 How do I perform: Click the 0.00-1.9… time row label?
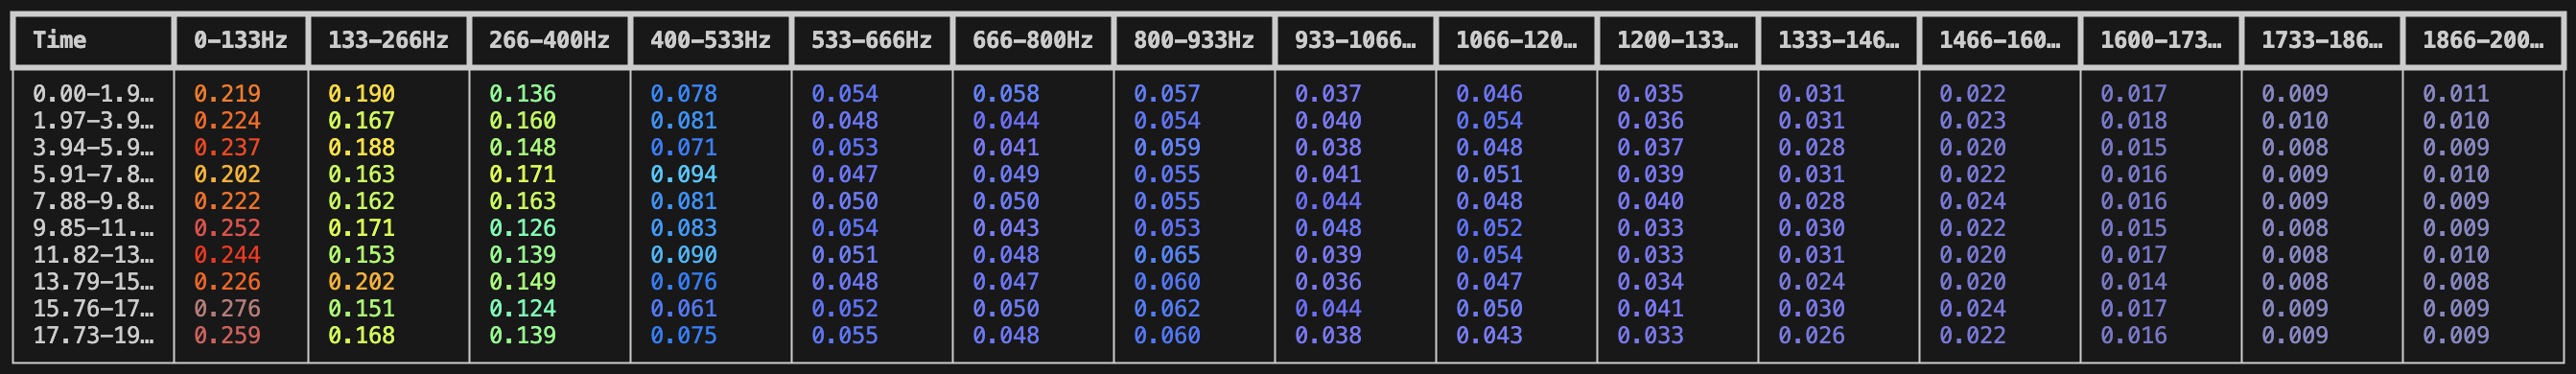93,94
